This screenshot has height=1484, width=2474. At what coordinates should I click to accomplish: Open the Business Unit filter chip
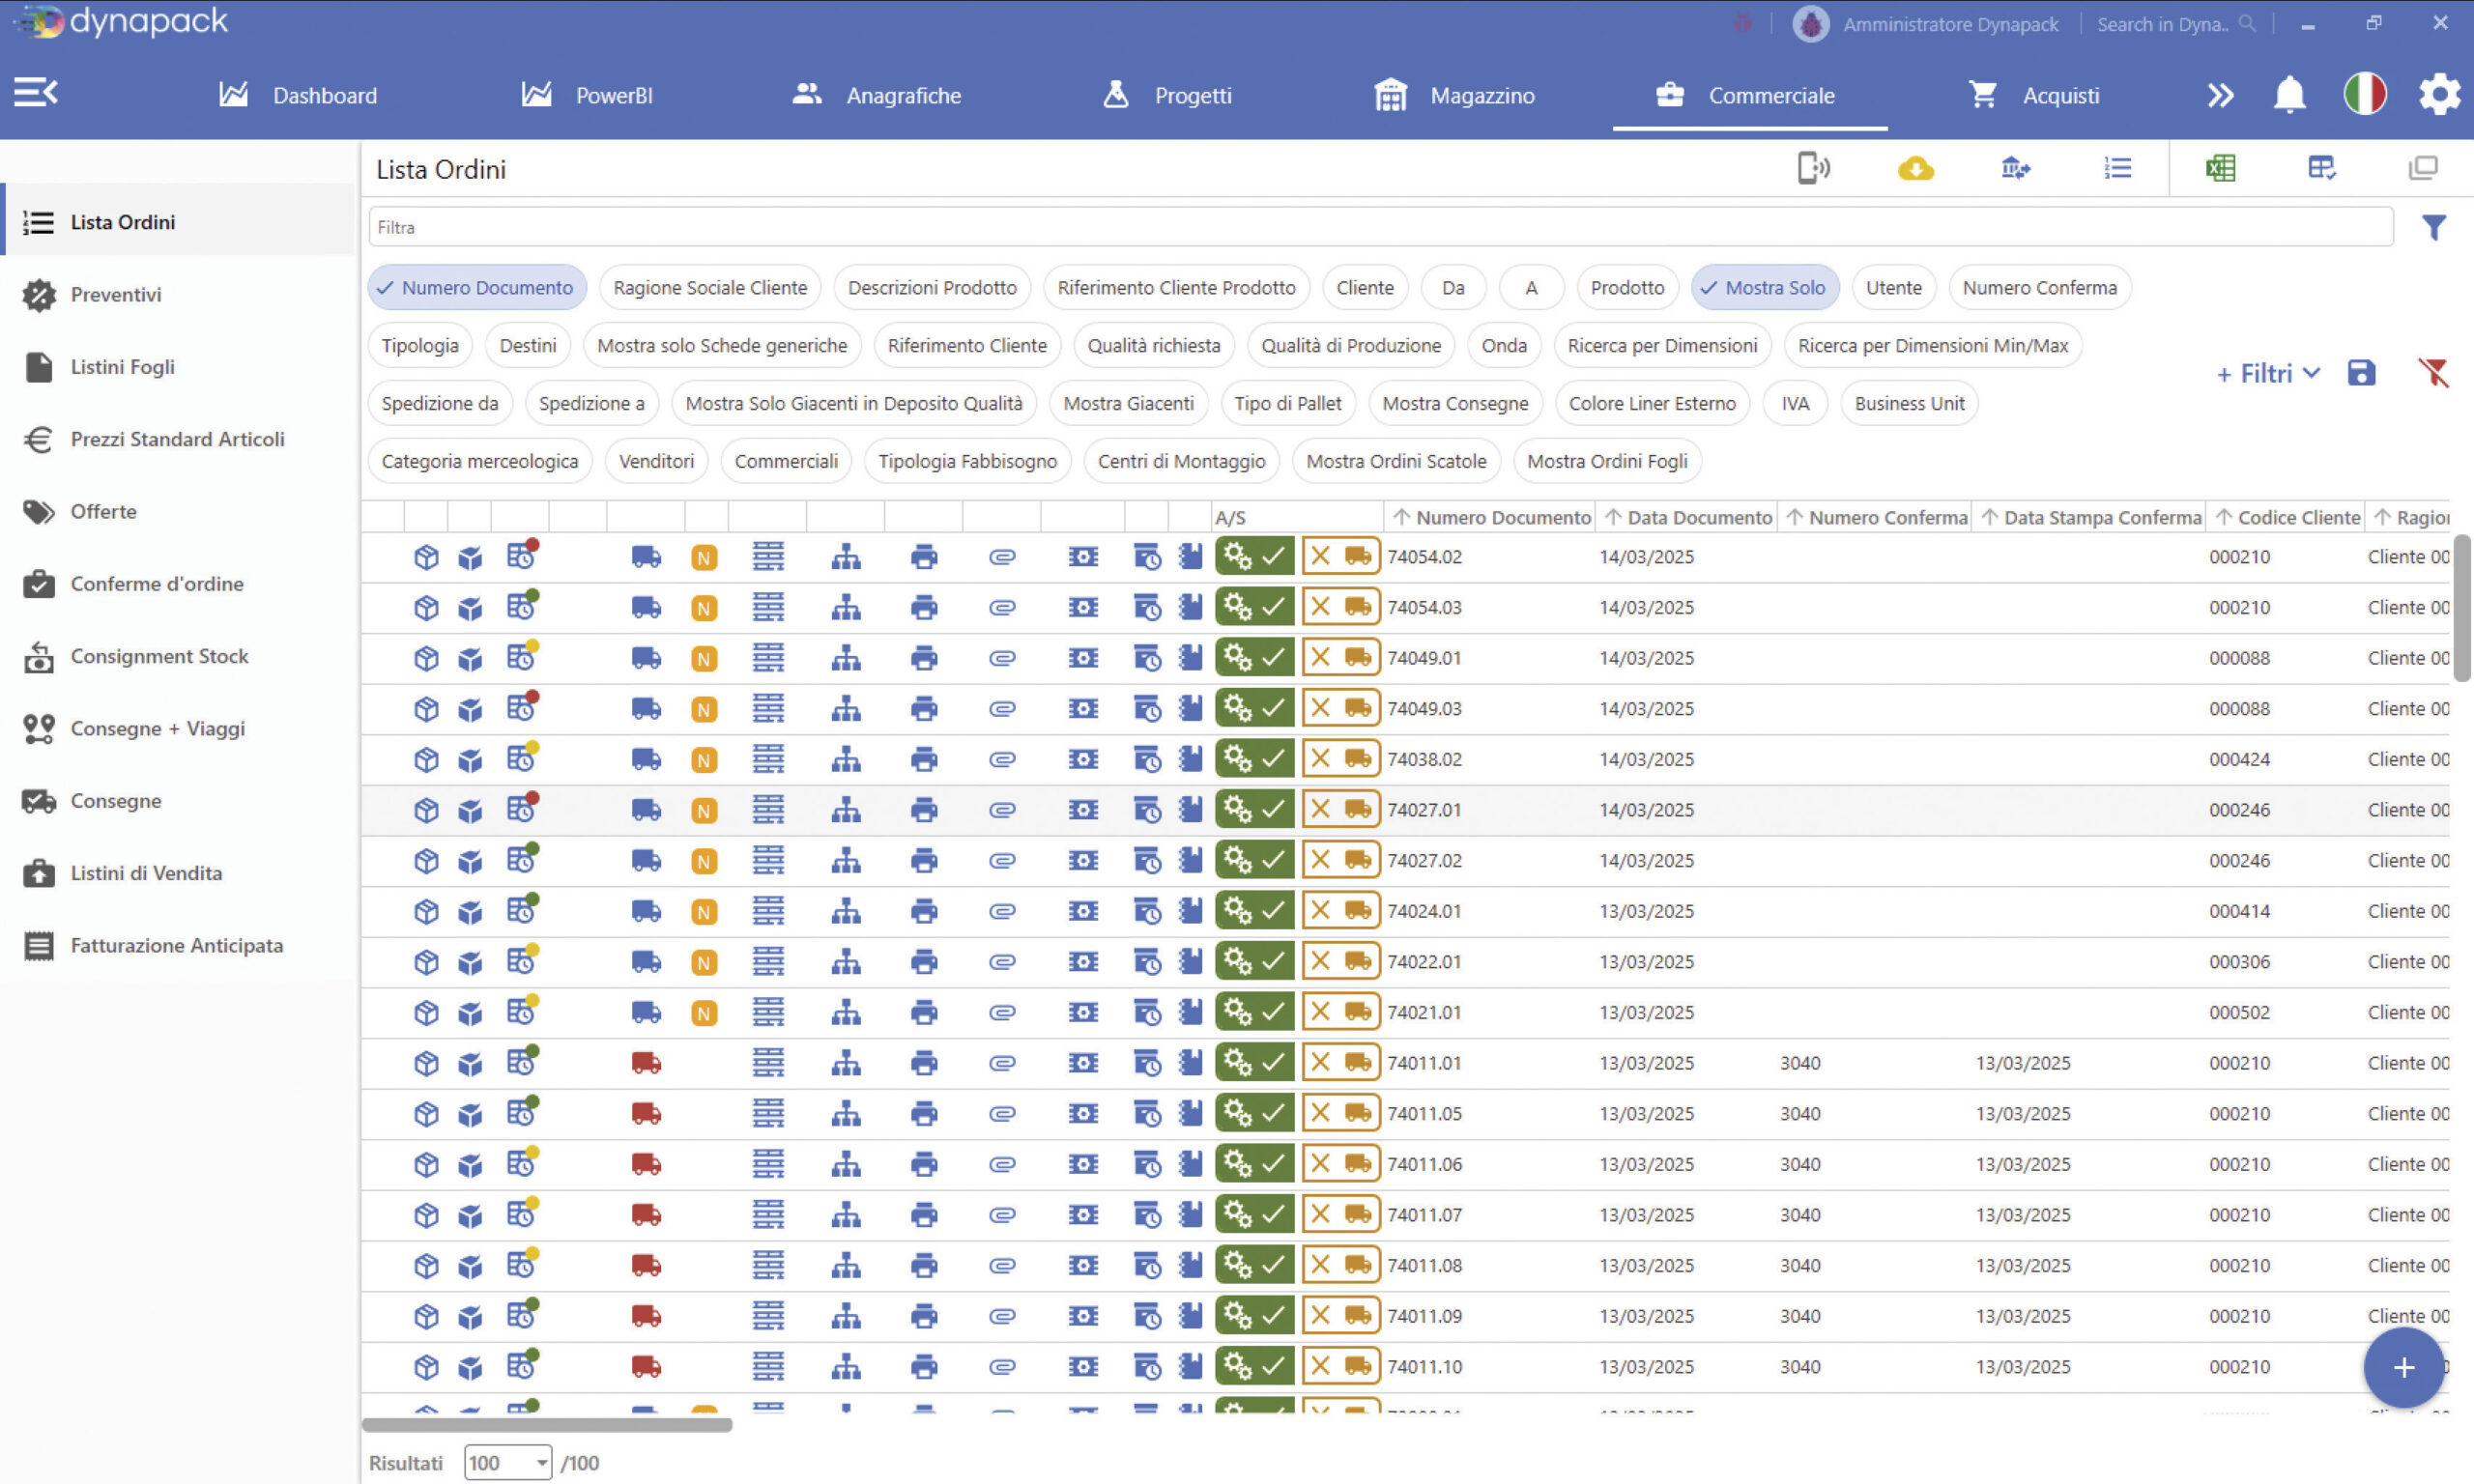[x=1909, y=404]
